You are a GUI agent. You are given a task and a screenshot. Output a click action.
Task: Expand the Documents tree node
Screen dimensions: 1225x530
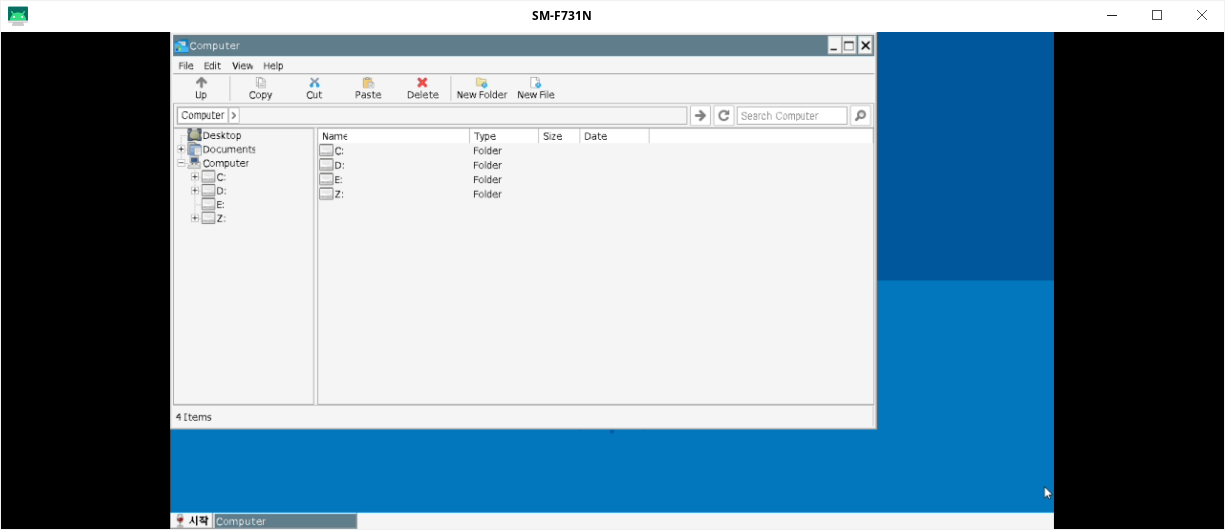181,150
